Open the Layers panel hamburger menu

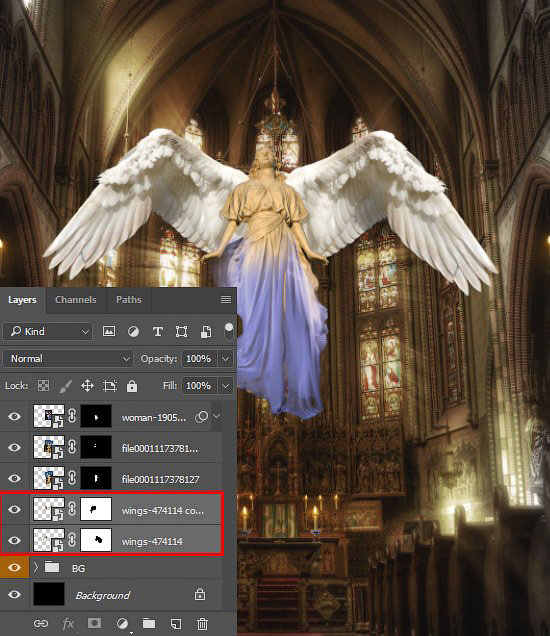pyautogui.click(x=226, y=299)
